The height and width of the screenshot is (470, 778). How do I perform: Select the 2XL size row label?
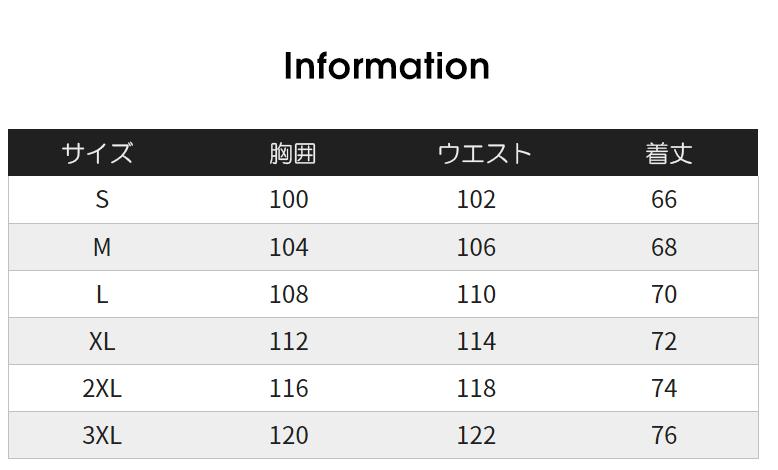coord(102,388)
